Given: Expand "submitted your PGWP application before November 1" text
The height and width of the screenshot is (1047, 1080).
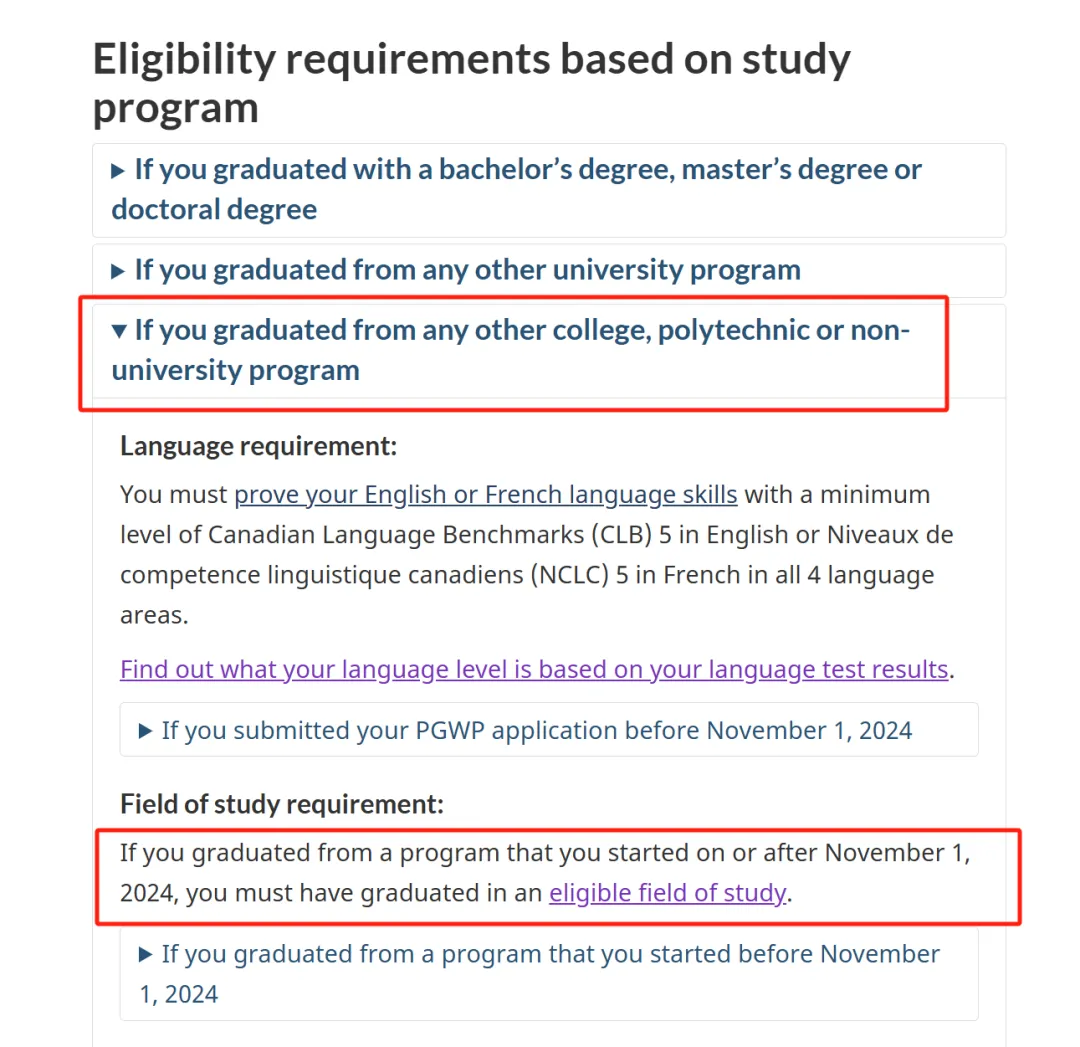Looking at the screenshot, I should point(537,730).
